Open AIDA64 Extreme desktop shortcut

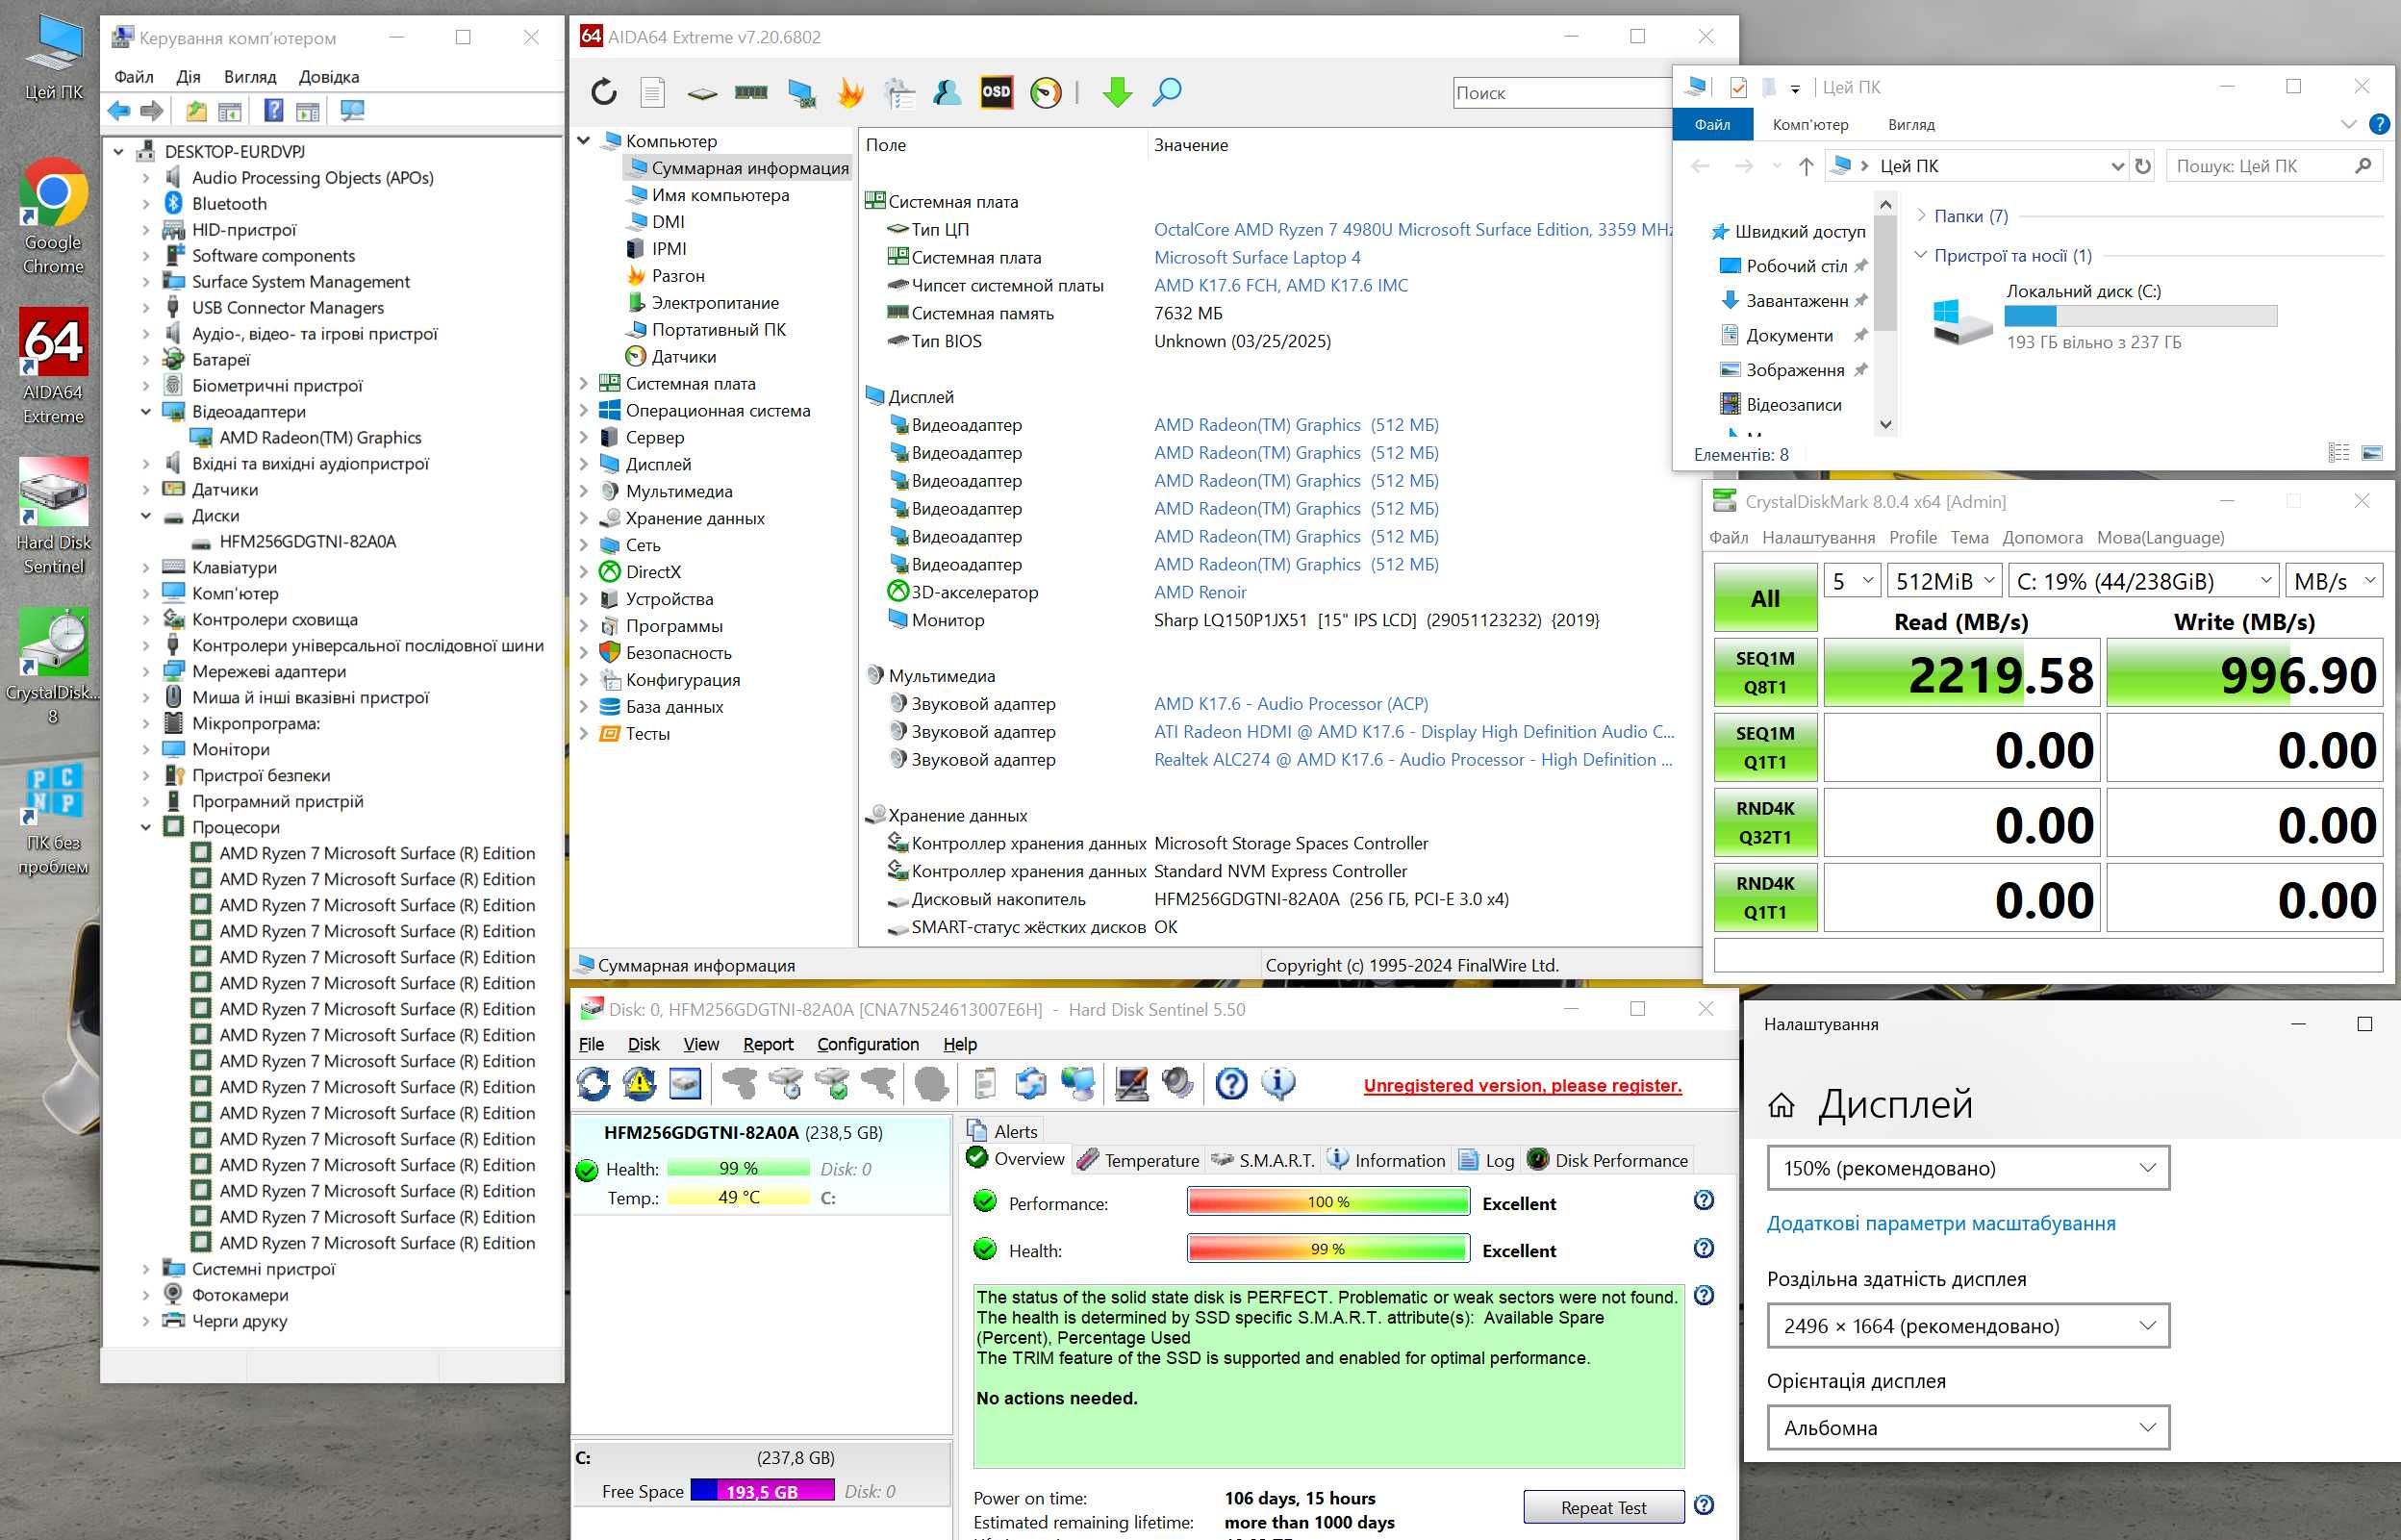pyautogui.click(x=53, y=366)
